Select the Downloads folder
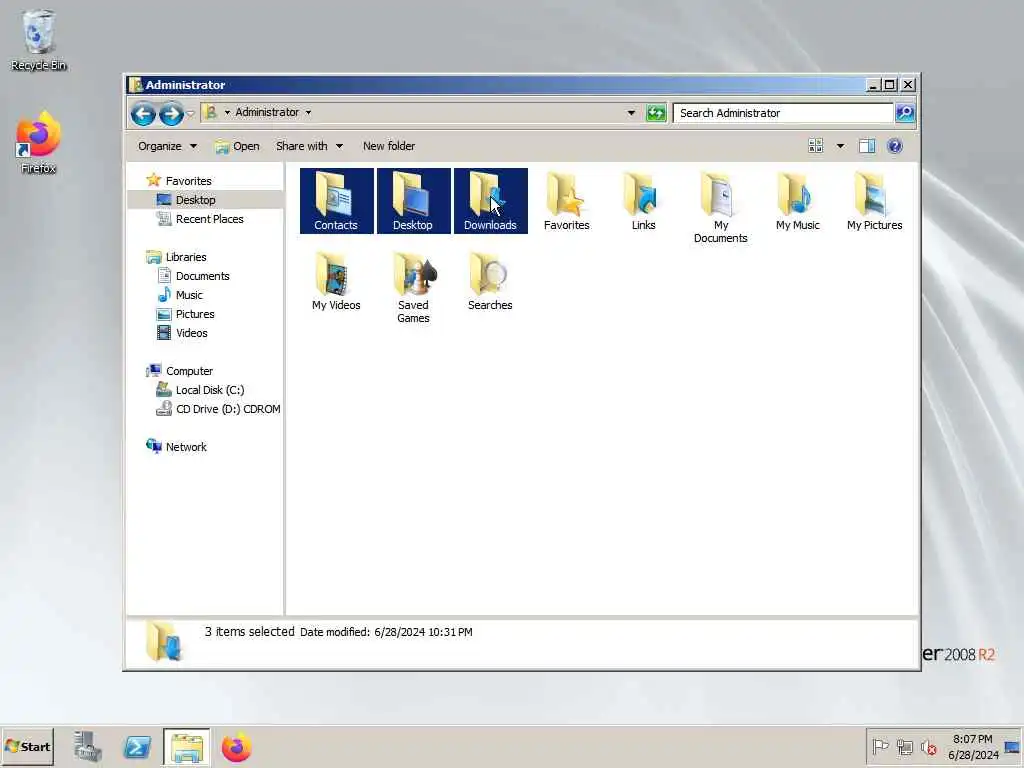 (490, 201)
